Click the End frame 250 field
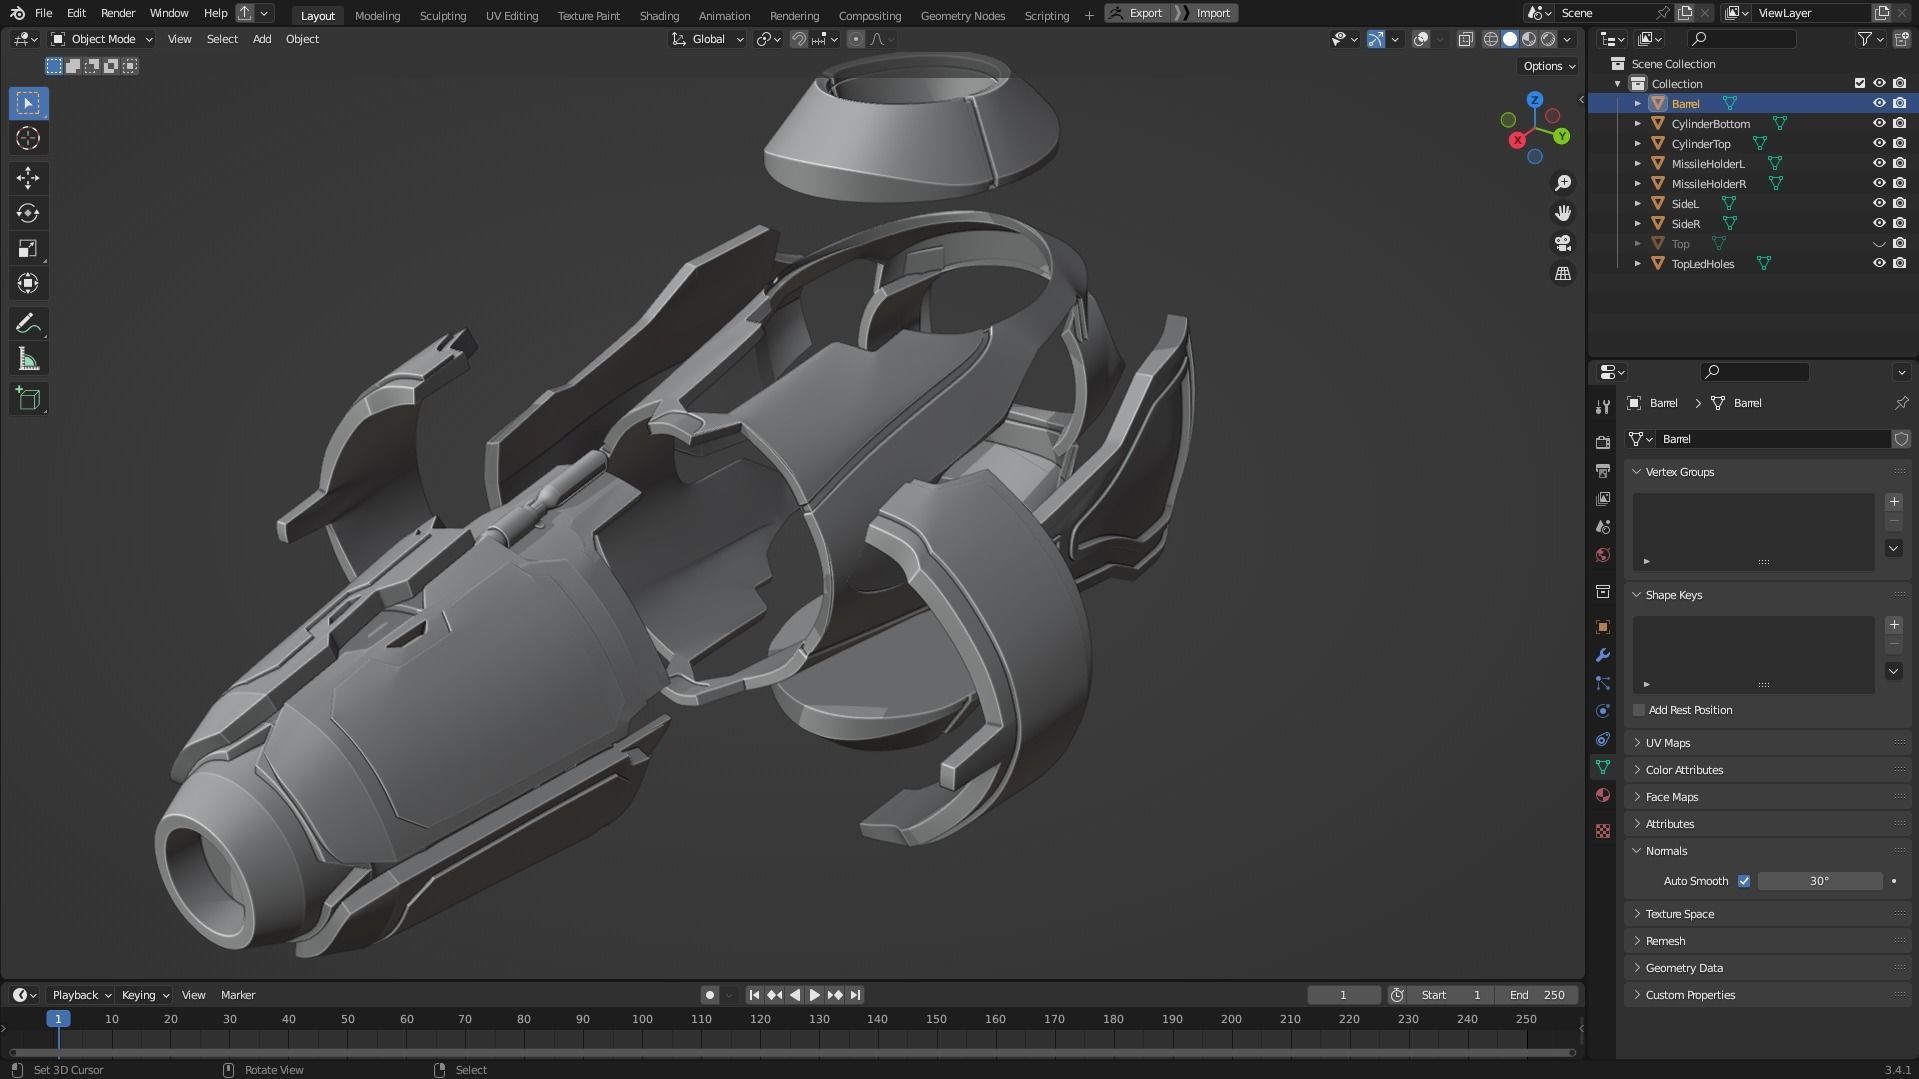Image resolution: width=1919 pixels, height=1079 pixels. click(x=1537, y=995)
